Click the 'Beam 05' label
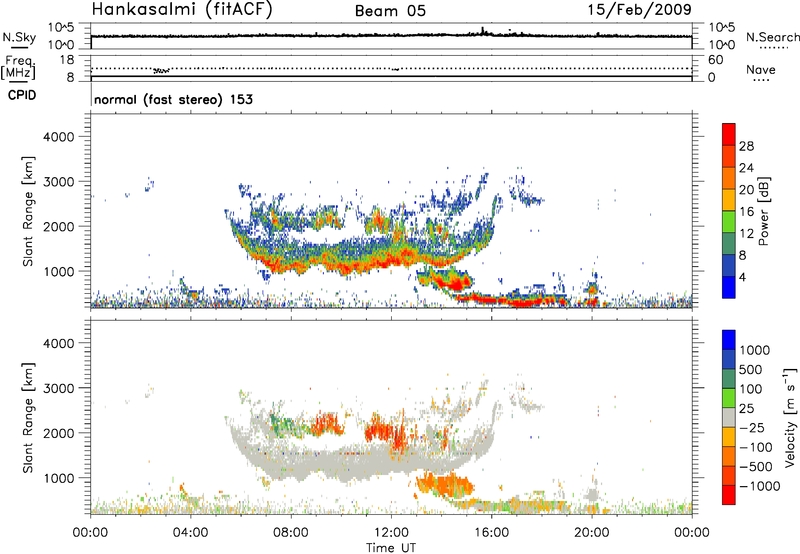Image resolution: width=800 pixels, height=554 pixels. pos(390,11)
